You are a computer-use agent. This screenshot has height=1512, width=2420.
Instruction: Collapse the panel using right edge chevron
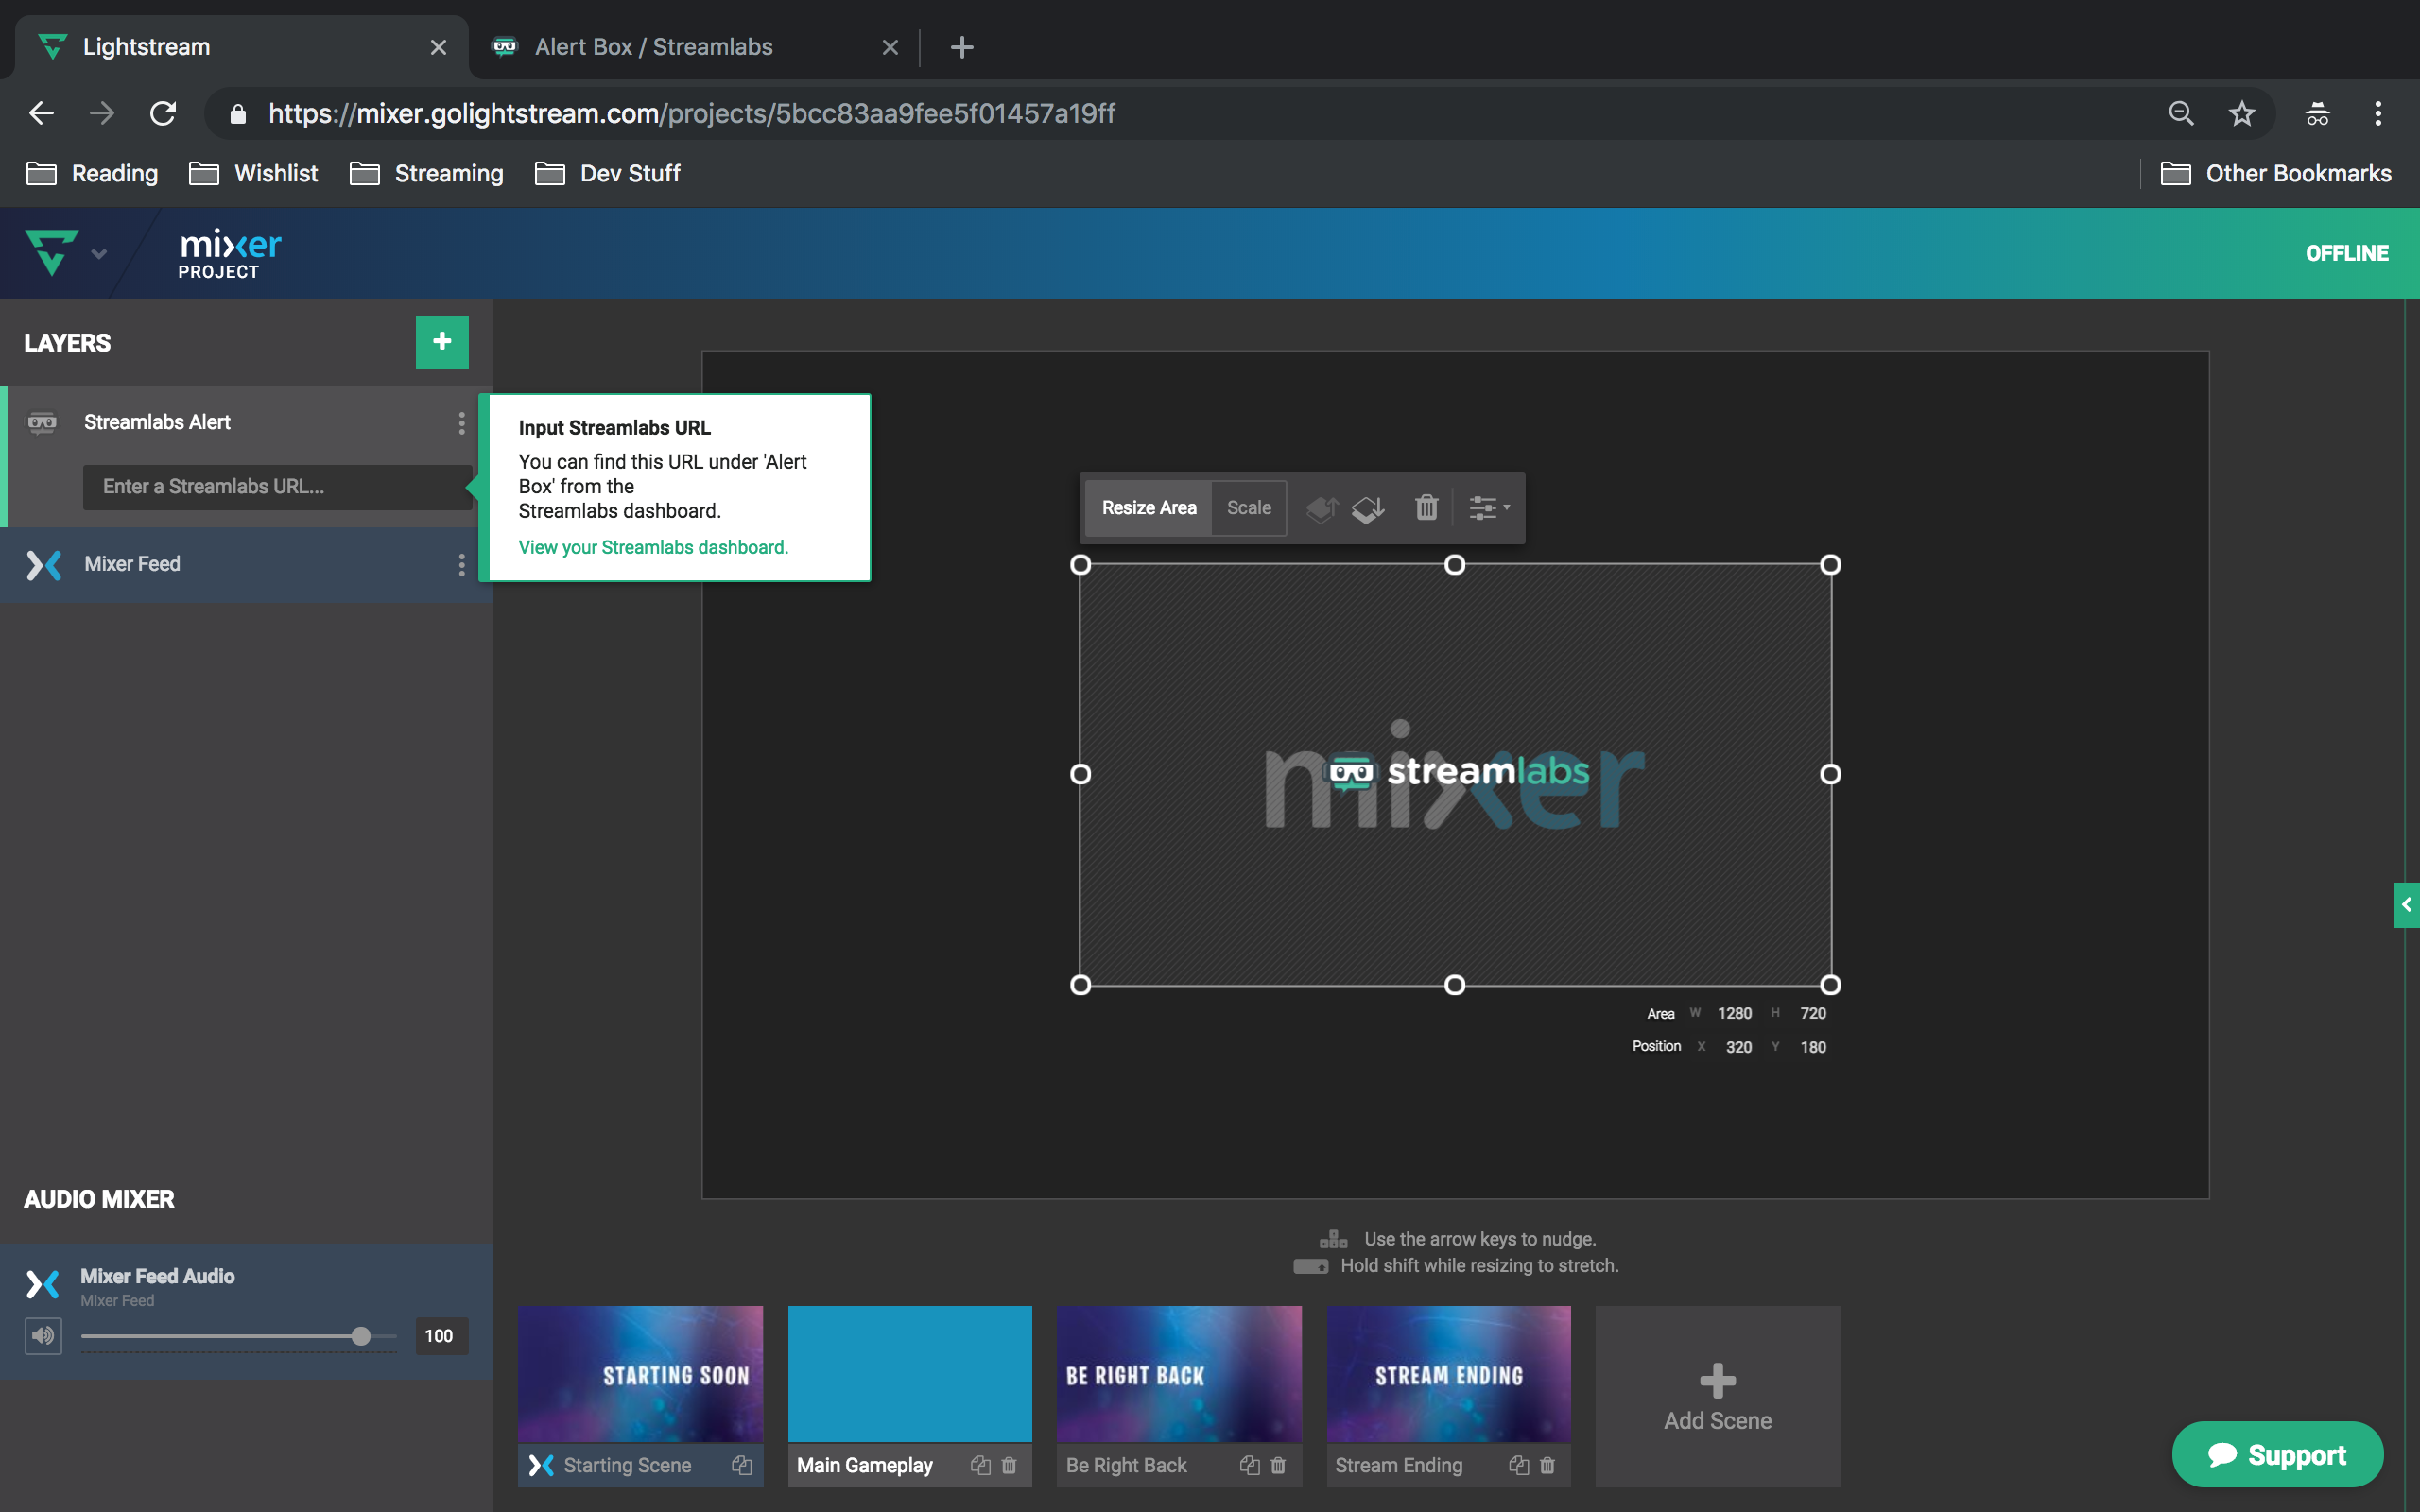pyautogui.click(x=2407, y=905)
